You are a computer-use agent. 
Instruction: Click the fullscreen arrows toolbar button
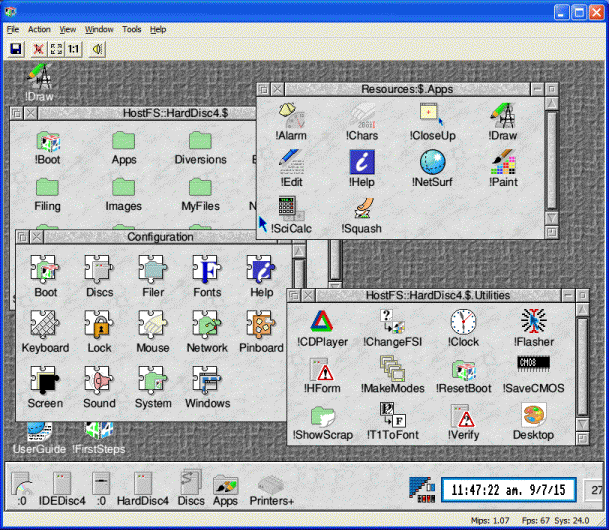(x=56, y=49)
